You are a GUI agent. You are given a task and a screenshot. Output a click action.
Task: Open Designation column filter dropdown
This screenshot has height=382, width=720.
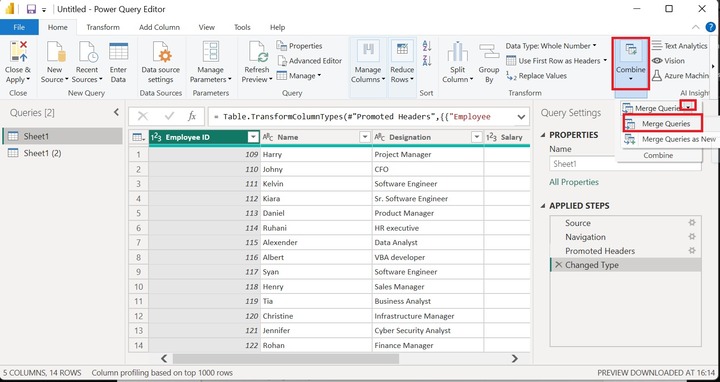pyautogui.click(x=477, y=137)
